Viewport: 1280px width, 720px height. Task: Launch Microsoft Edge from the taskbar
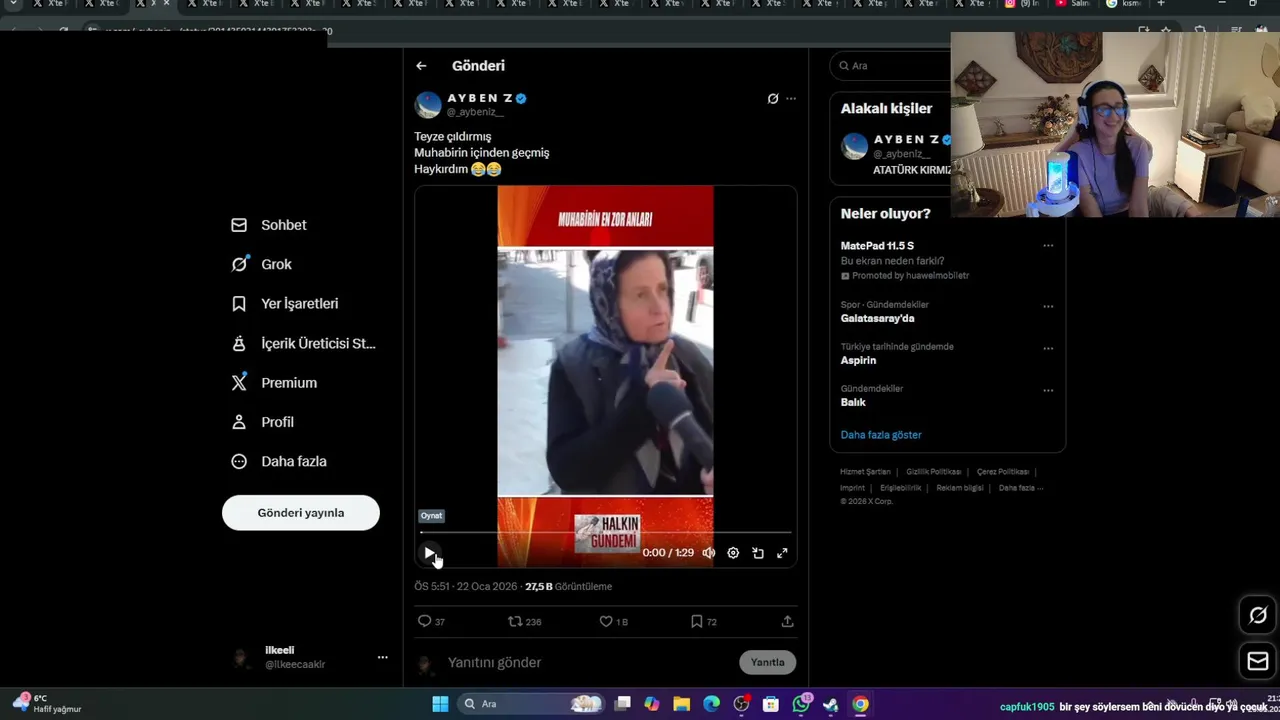click(x=711, y=704)
